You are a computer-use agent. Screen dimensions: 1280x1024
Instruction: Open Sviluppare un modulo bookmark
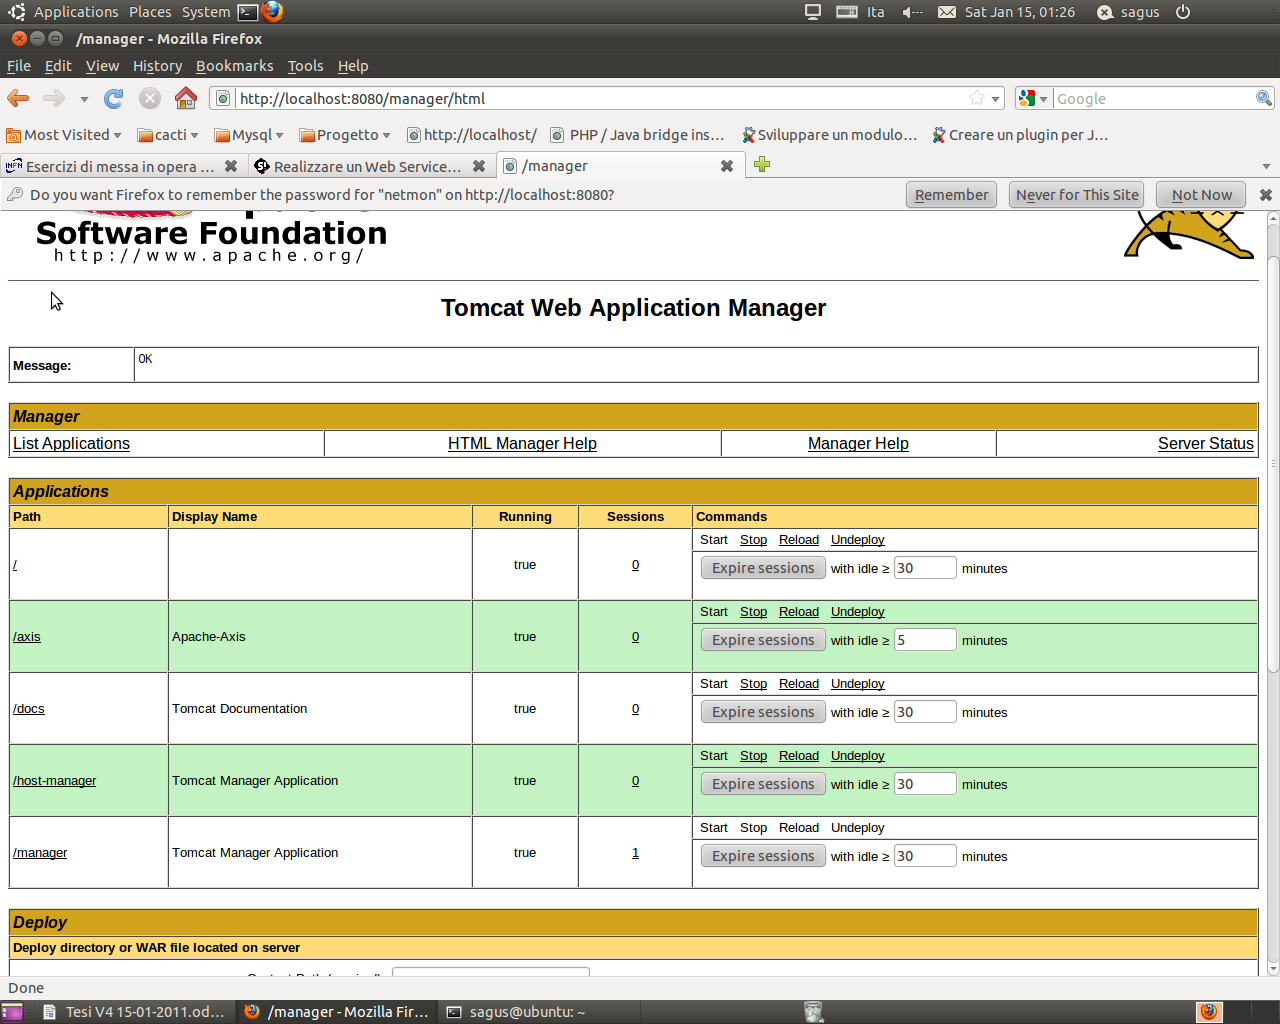tap(829, 135)
